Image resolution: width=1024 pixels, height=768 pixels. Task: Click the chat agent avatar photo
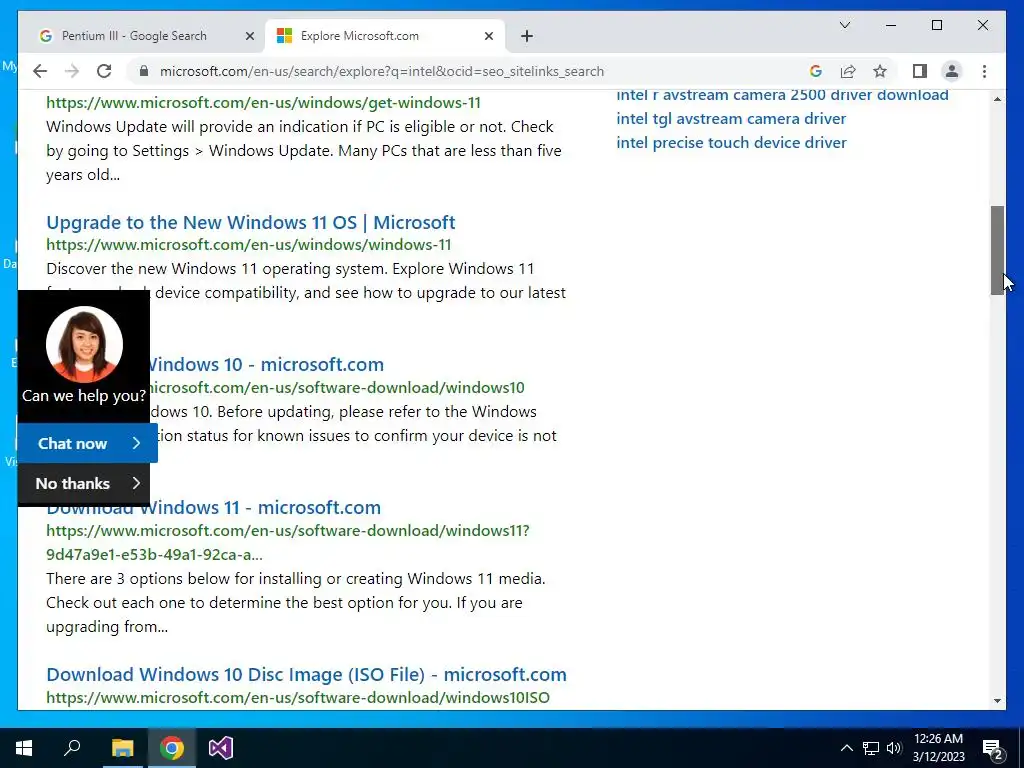tap(84, 344)
